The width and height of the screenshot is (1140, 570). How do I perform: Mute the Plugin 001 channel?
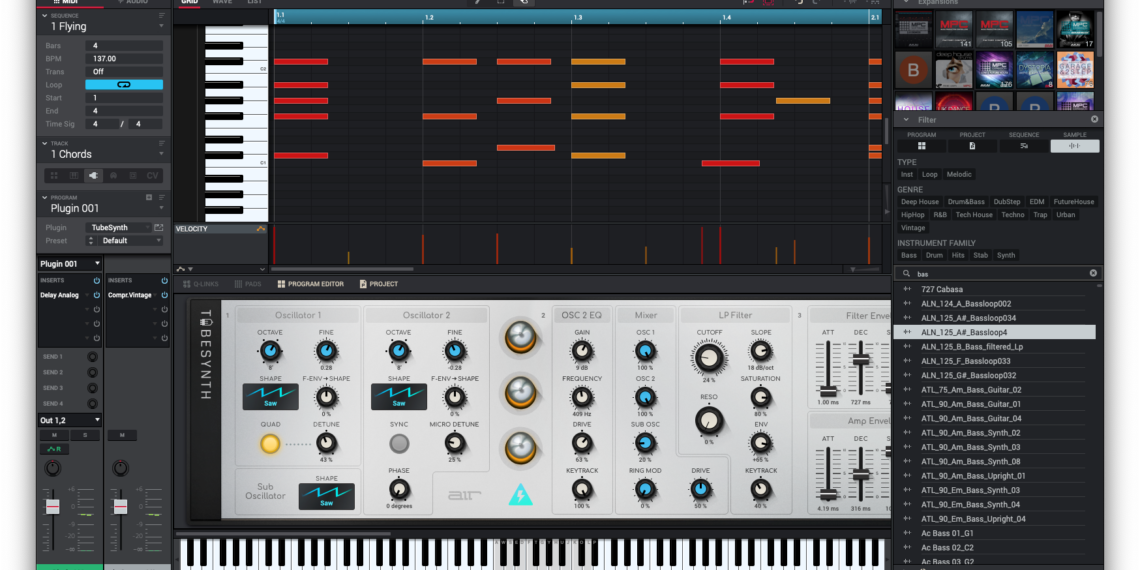(55, 435)
